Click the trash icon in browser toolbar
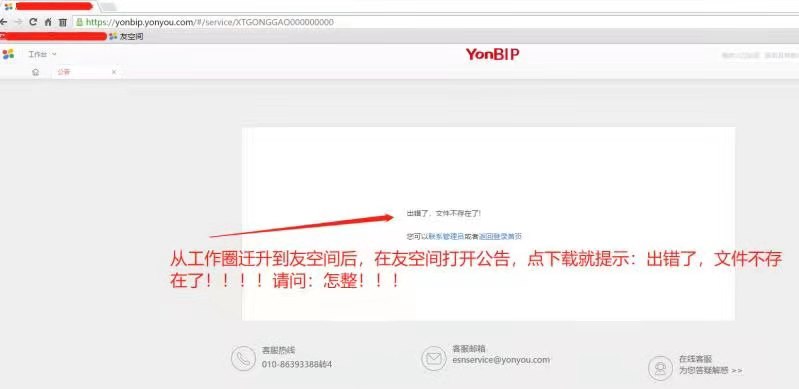 [x=63, y=22]
